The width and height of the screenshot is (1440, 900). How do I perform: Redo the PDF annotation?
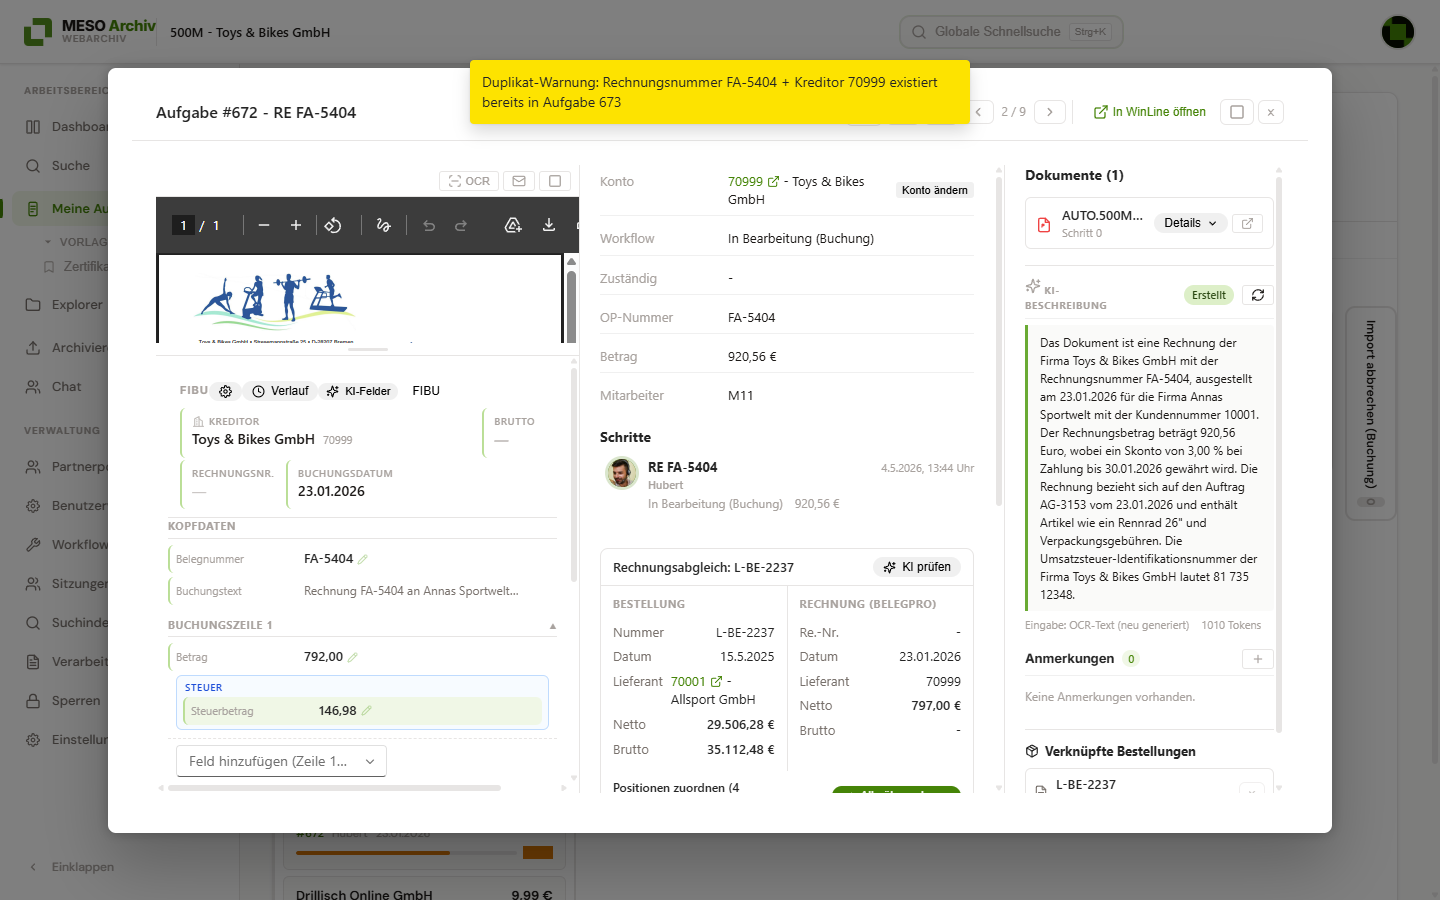(x=461, y=226)
